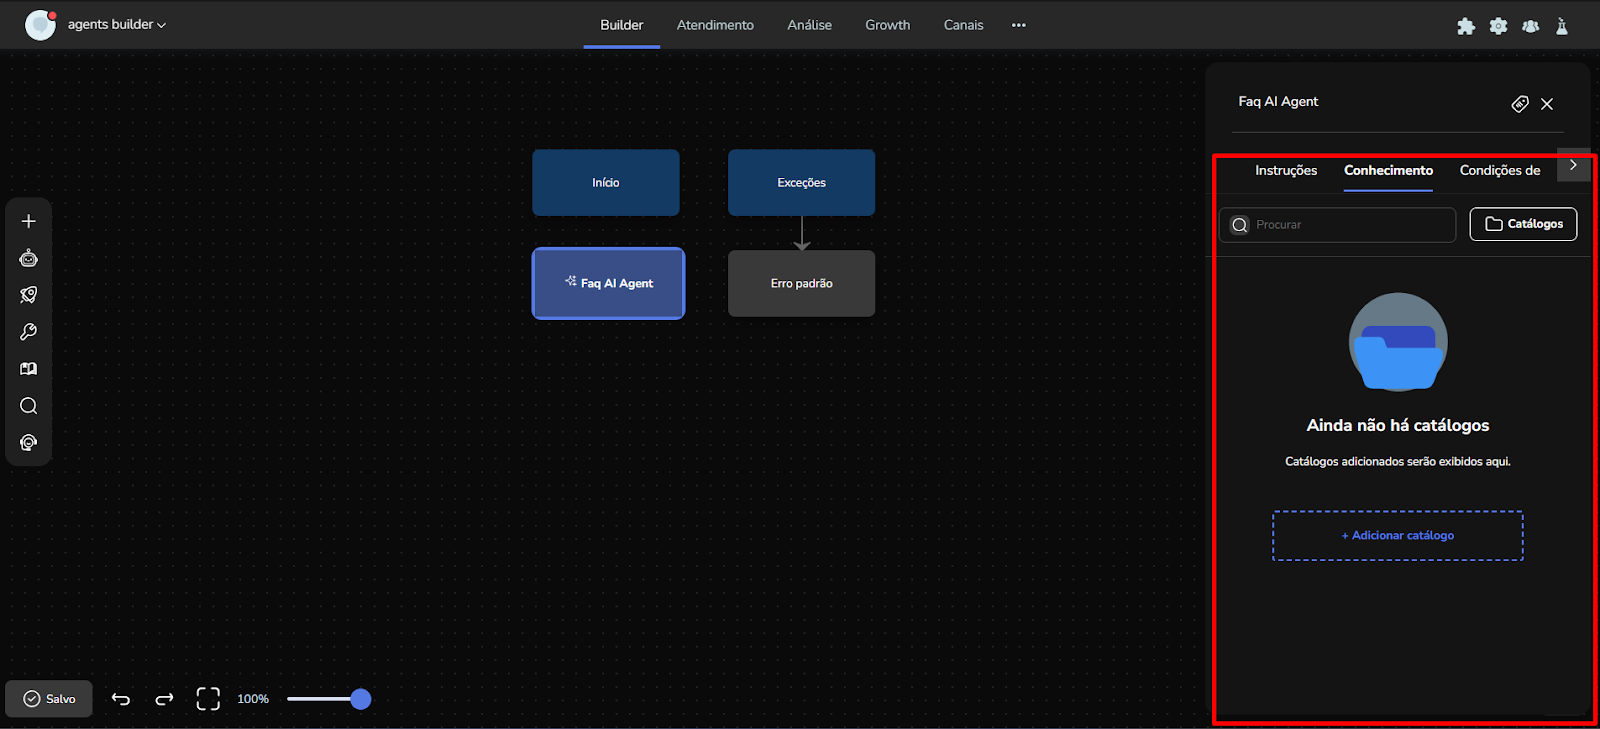Expand the agents builder dropdown

pyautogui.click(x=116, y=25)
